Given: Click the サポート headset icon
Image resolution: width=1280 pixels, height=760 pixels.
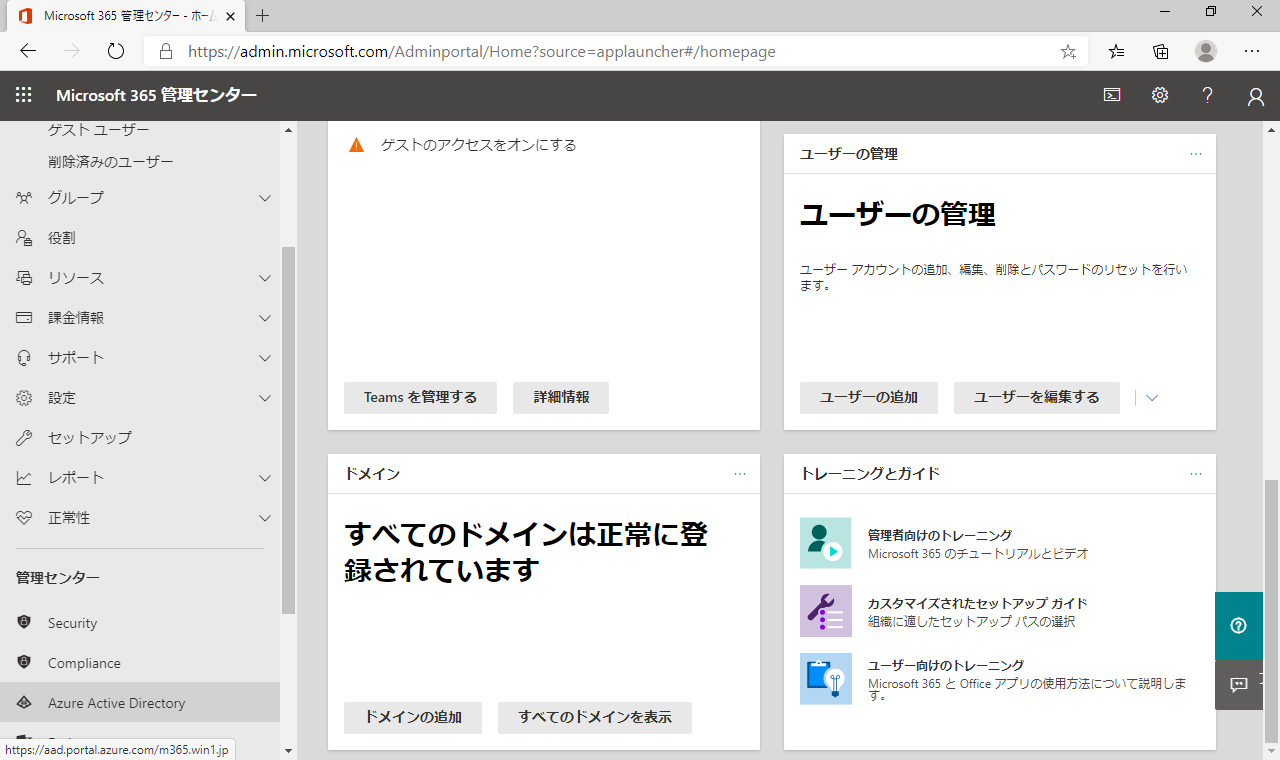Looking at the screenshot, I should [x=25, y=358].
